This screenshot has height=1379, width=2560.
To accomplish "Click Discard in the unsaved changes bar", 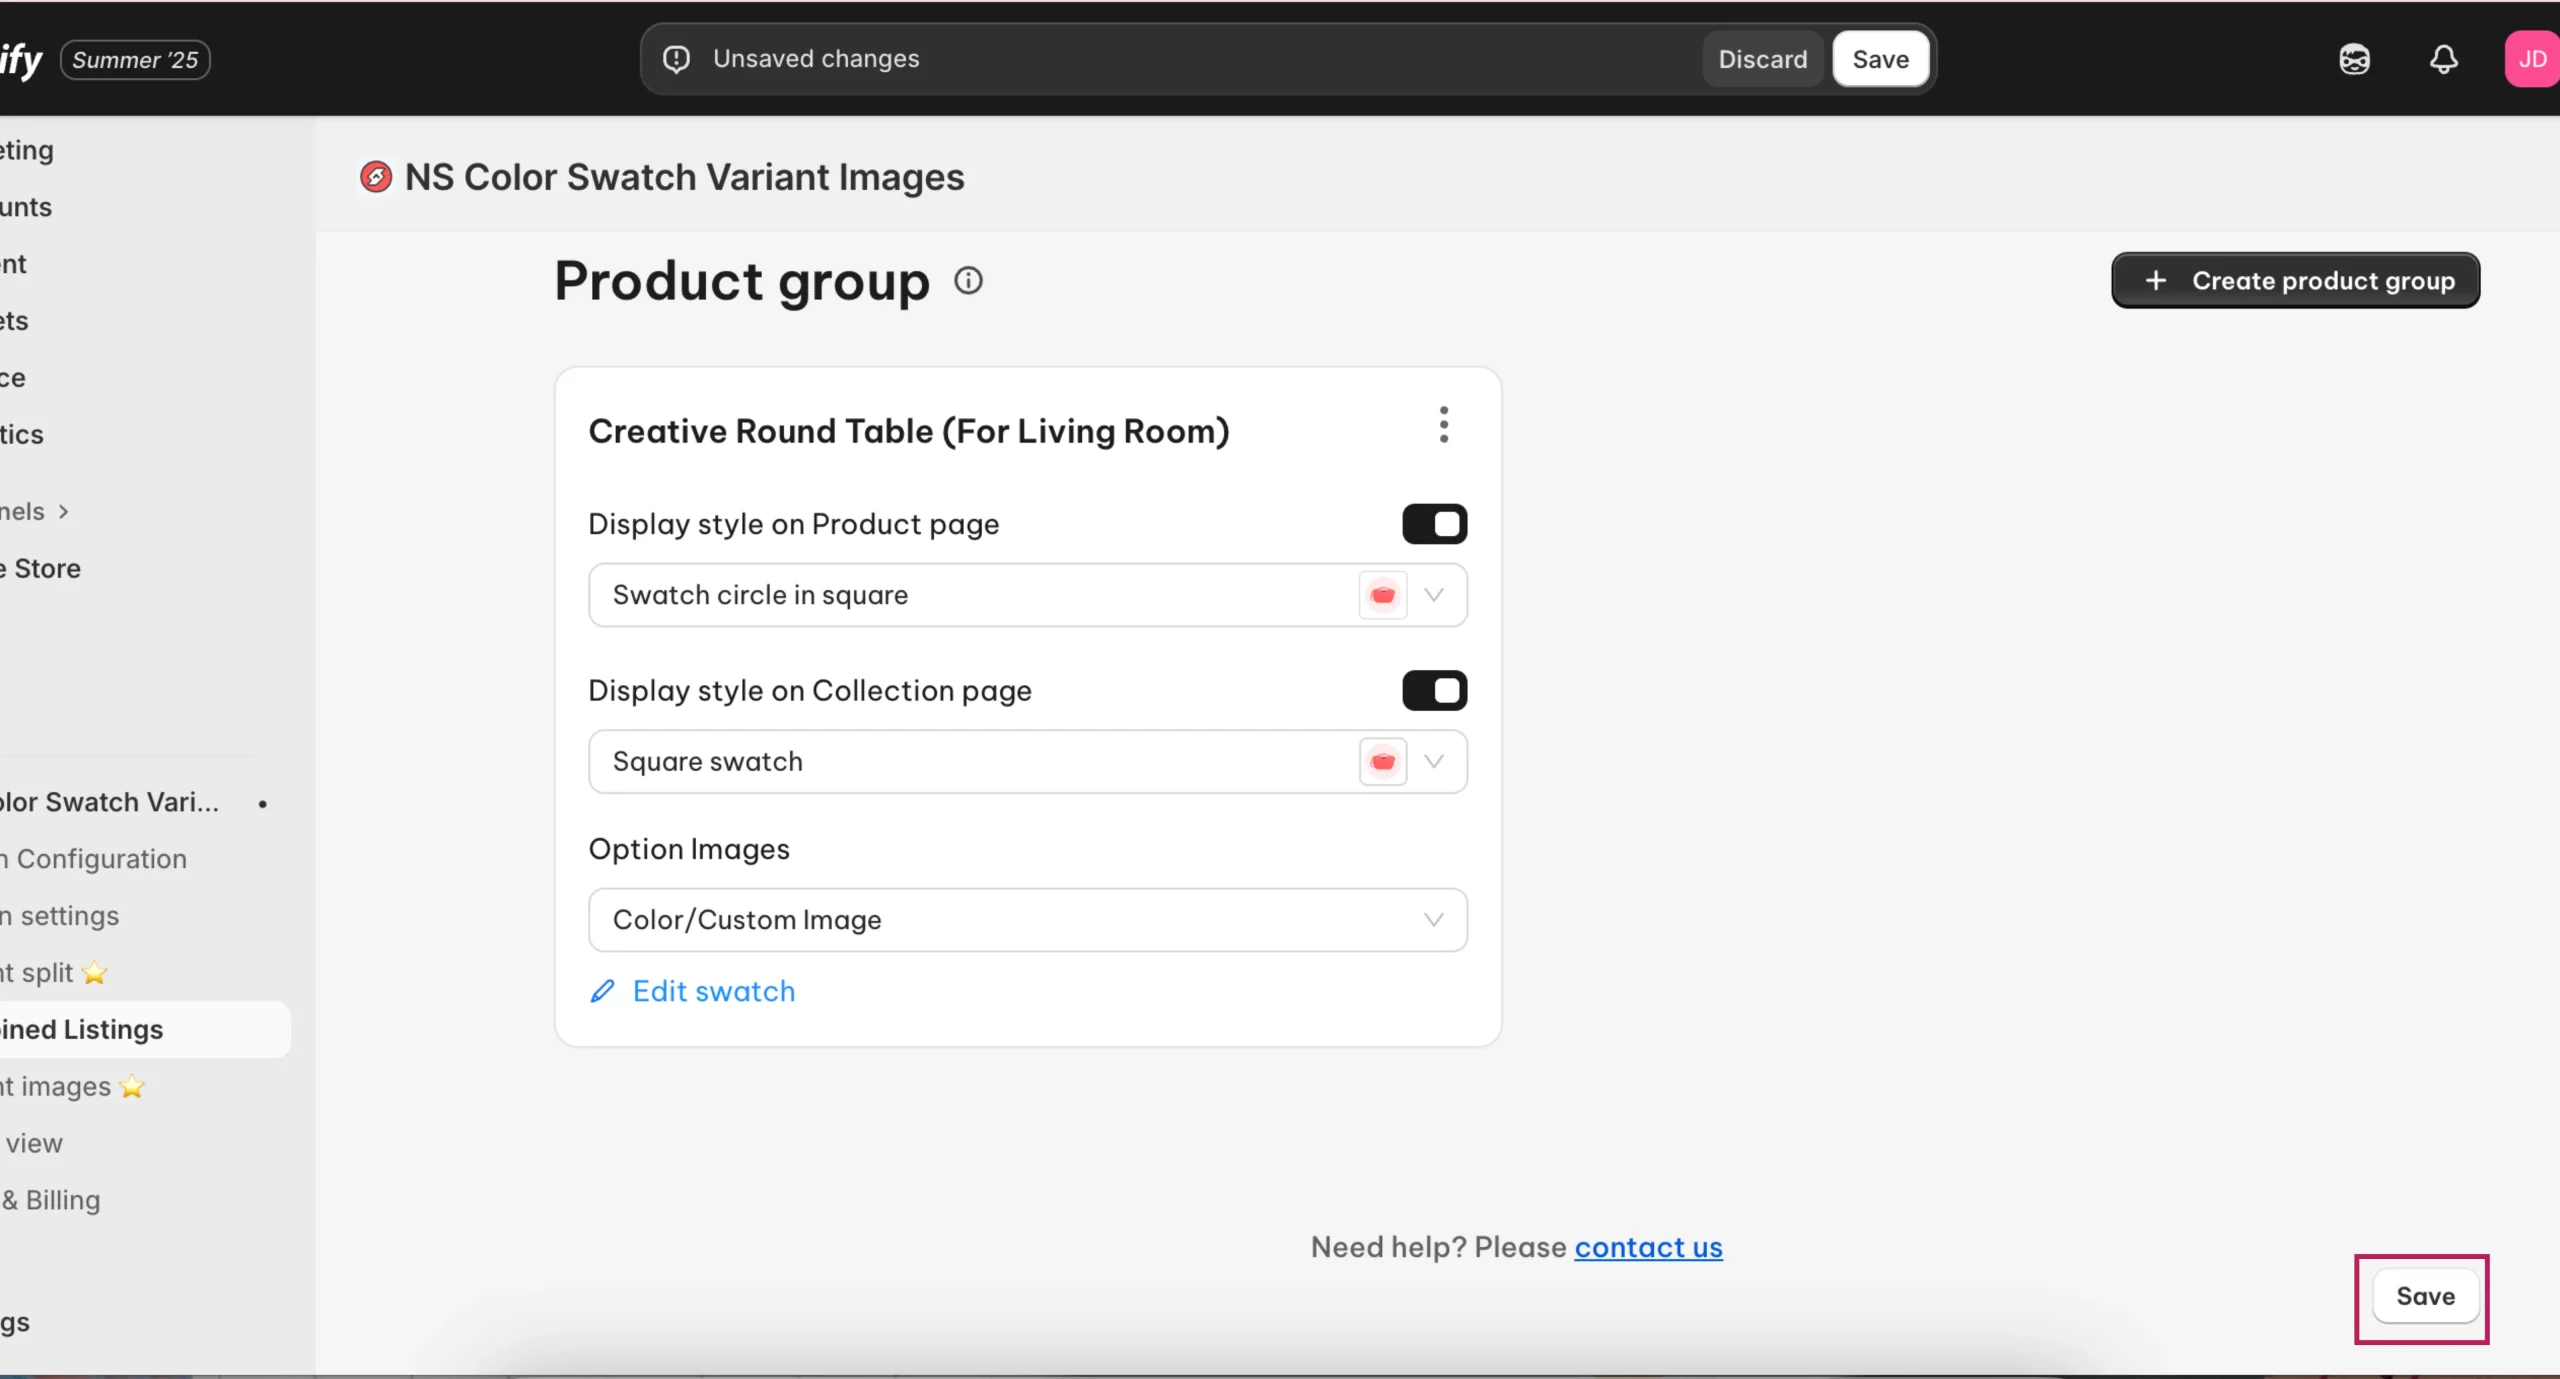I will [1763, 59].
